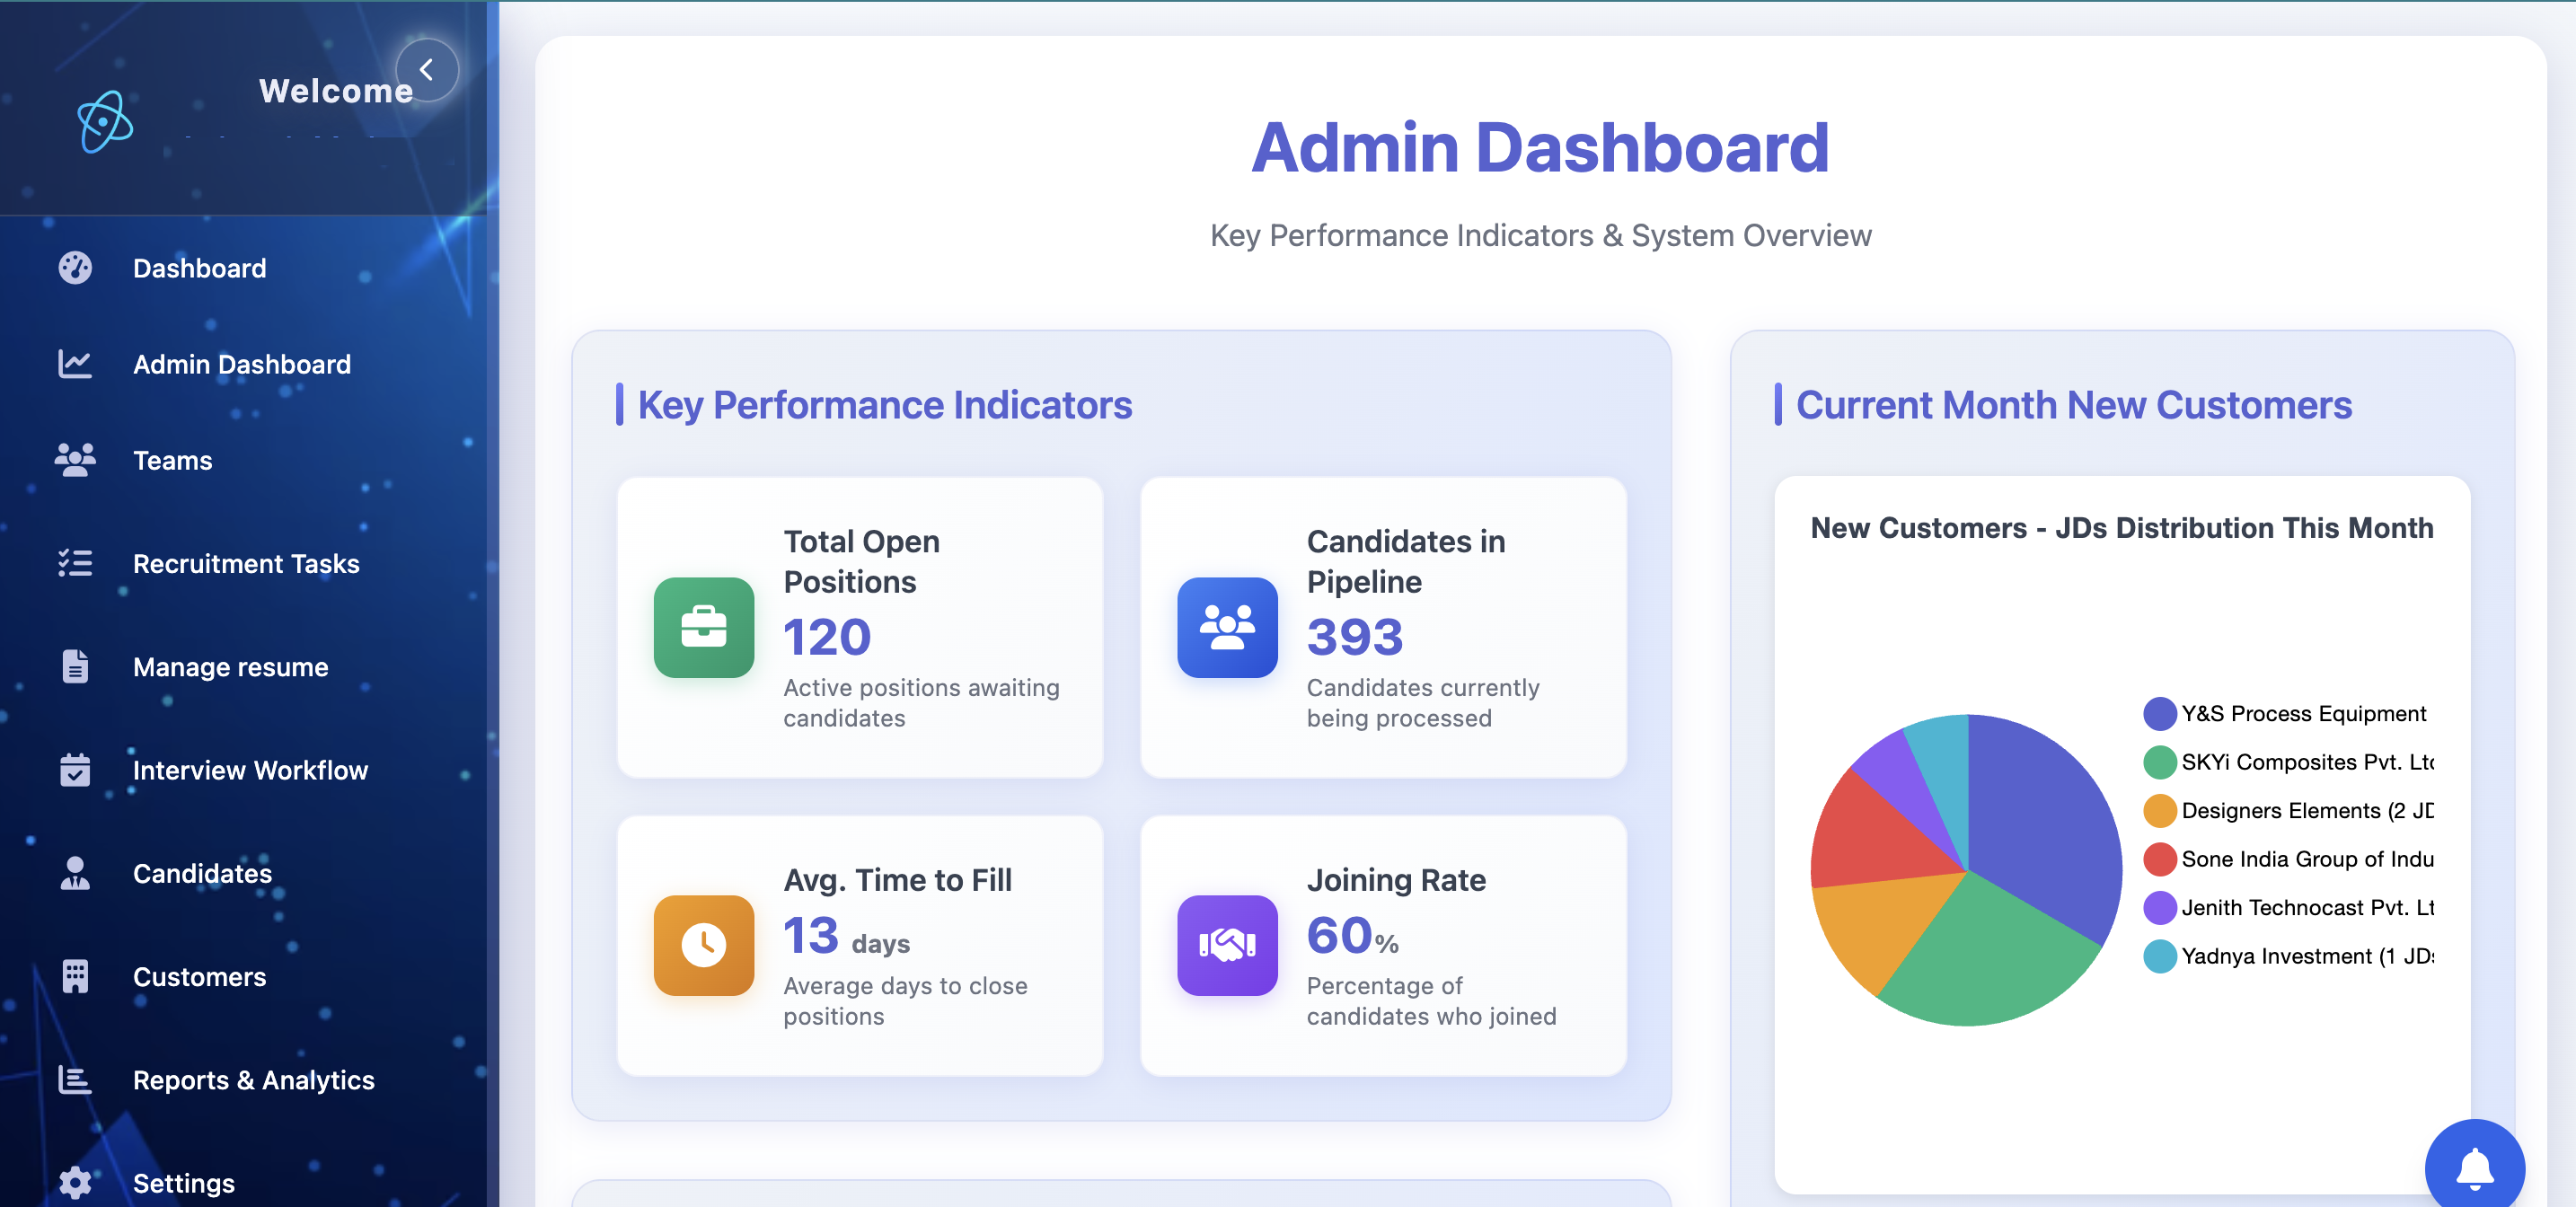The width and height of the screenshot is (2576, 1207).
Task: Click the Teams people icon
Action: pos(76,460)
